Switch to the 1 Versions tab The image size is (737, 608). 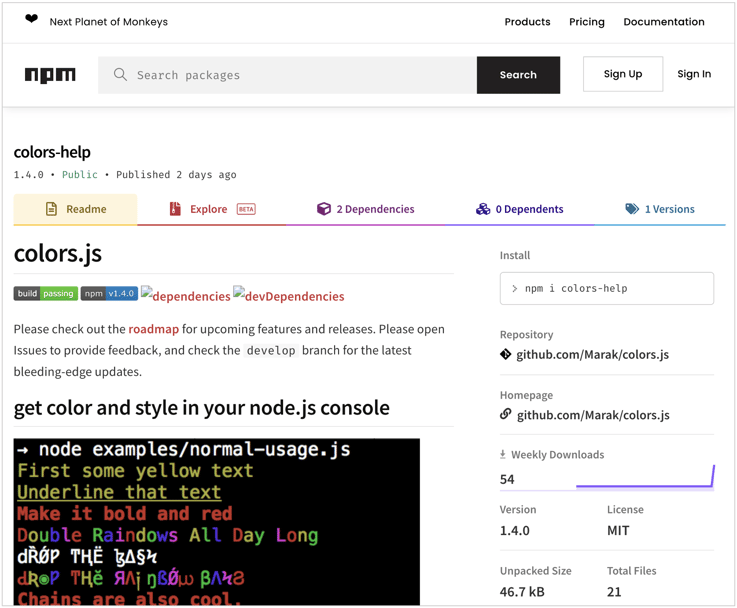[660, 210]
